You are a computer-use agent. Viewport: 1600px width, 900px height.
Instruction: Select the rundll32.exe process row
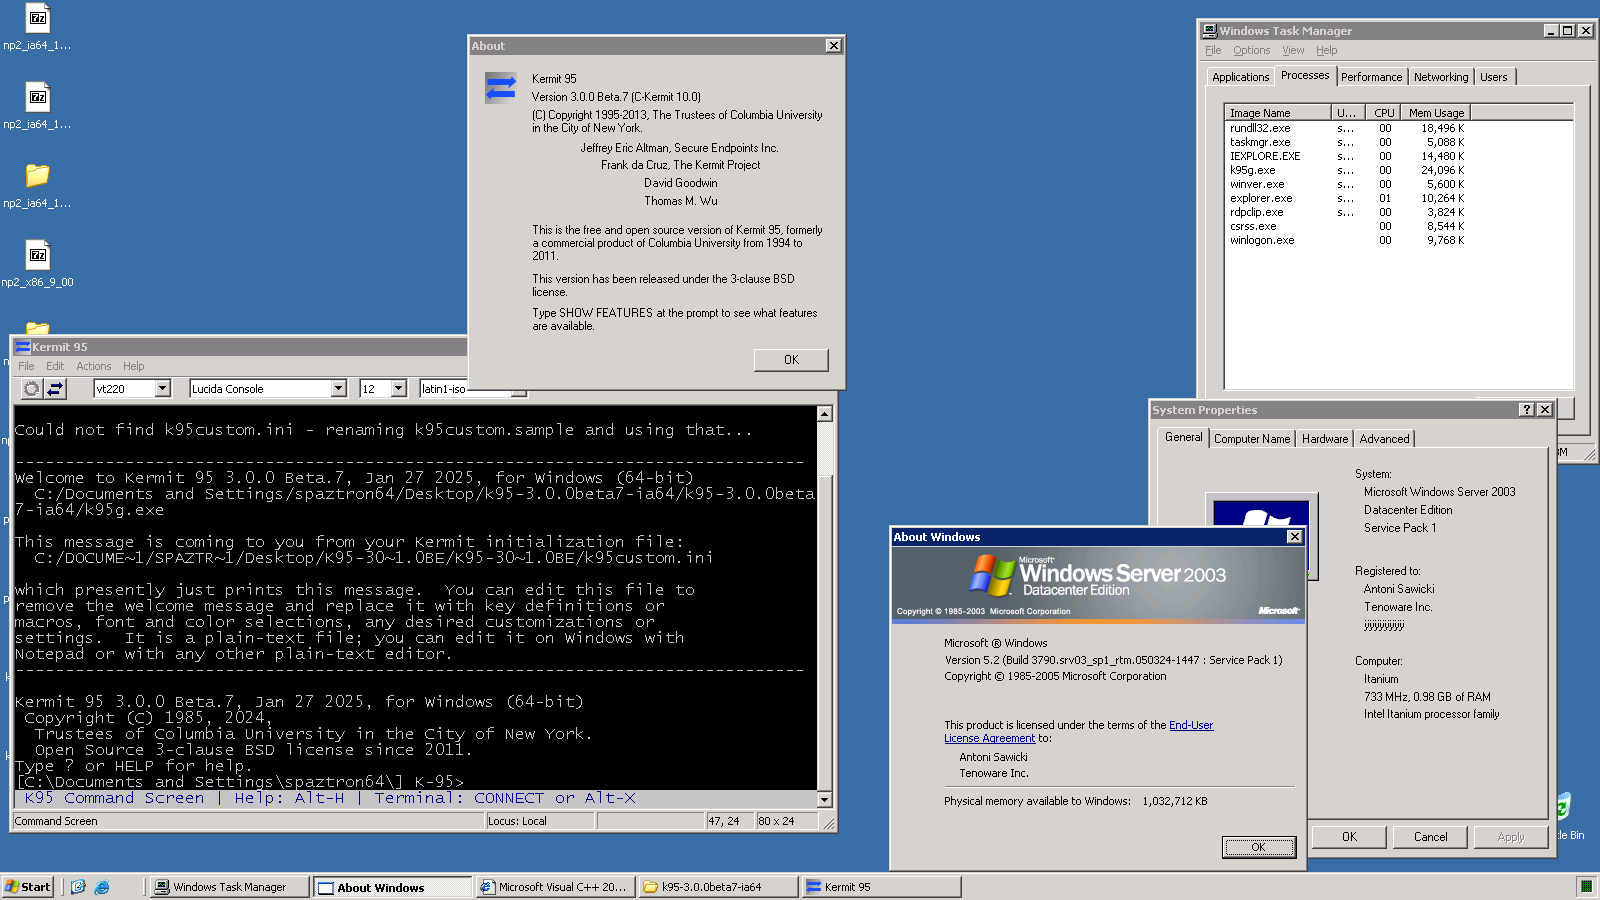[1346, 128]
